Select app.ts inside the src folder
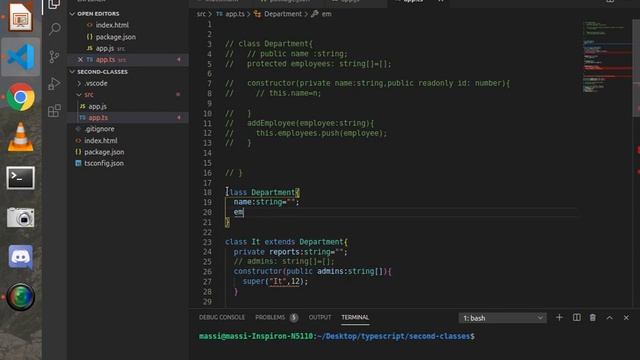Image resolution: width=640 pixels, height=360 pixels. click(98, 118)
